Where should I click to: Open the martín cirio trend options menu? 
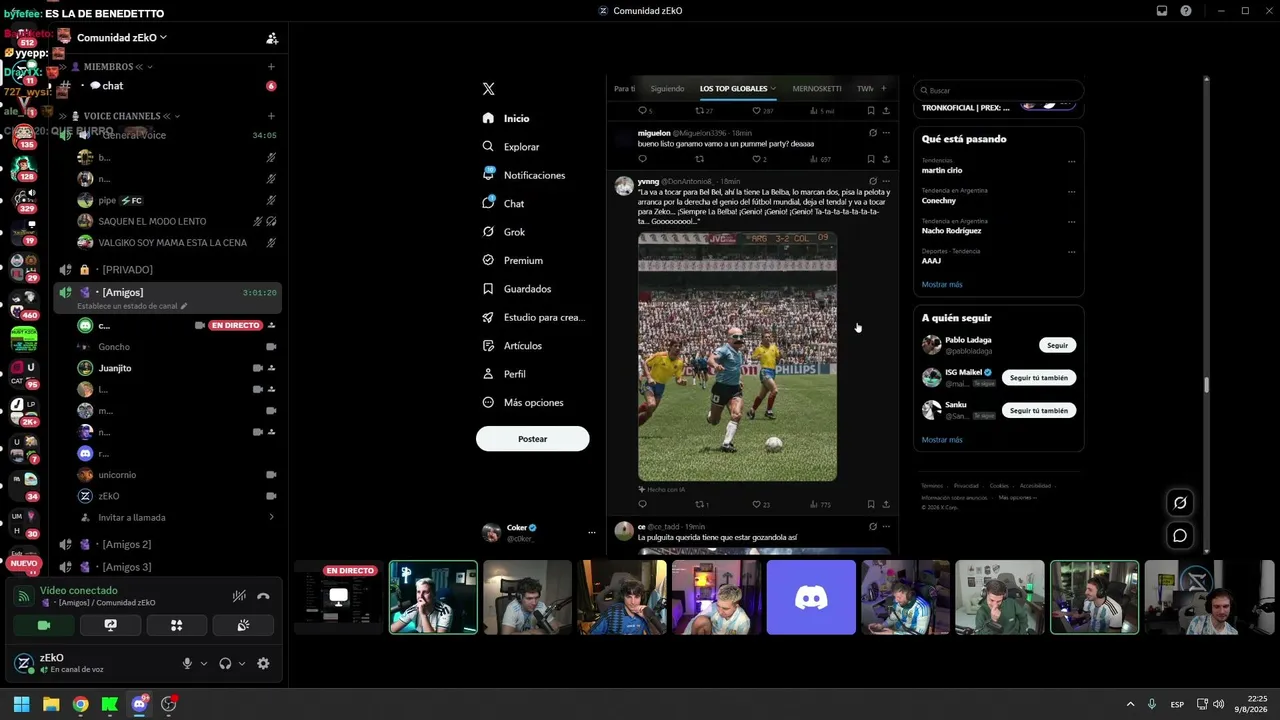1071,161
